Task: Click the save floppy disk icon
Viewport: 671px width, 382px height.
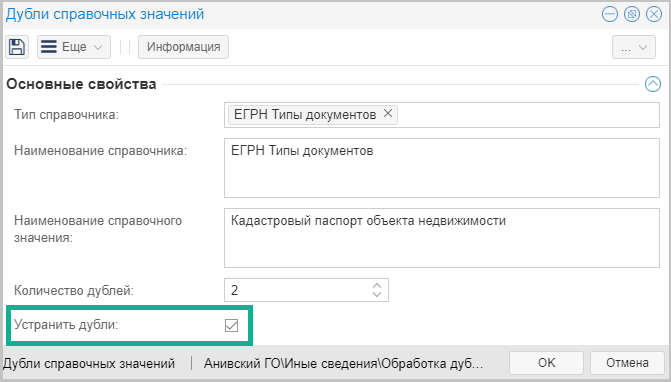Action: pos(17,47)
